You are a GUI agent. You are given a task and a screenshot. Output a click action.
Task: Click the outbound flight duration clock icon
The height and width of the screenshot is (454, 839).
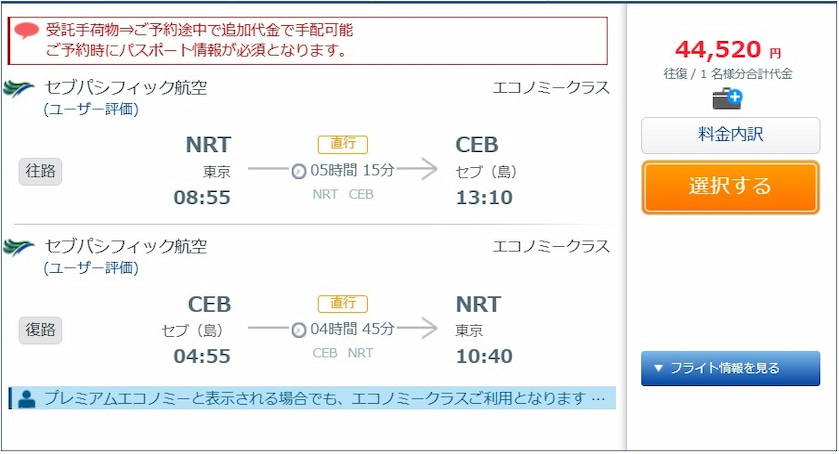(298, 170)
